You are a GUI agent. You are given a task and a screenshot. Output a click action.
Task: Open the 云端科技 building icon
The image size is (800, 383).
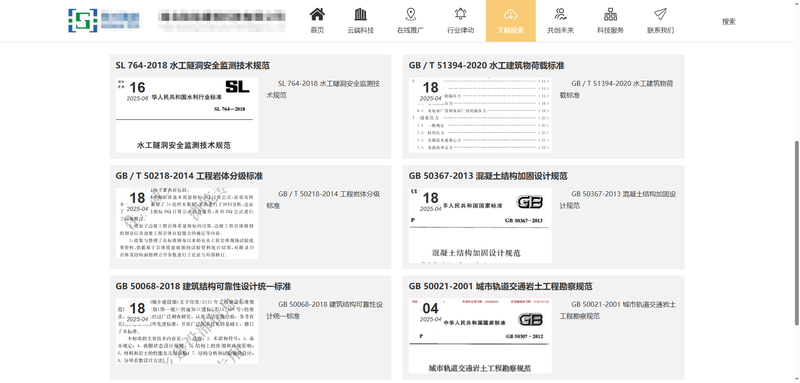[361, 14]
